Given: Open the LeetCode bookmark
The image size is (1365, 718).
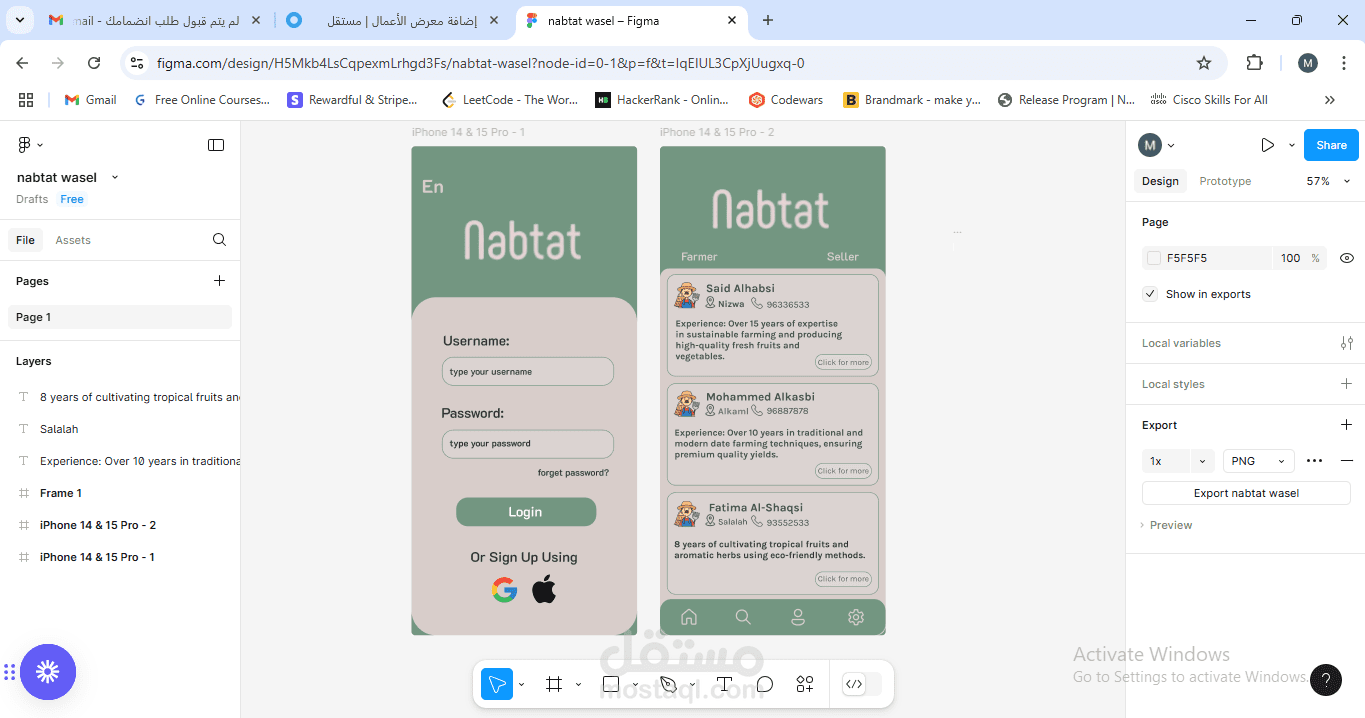Looking at the screenshot, I should [508, 100].
